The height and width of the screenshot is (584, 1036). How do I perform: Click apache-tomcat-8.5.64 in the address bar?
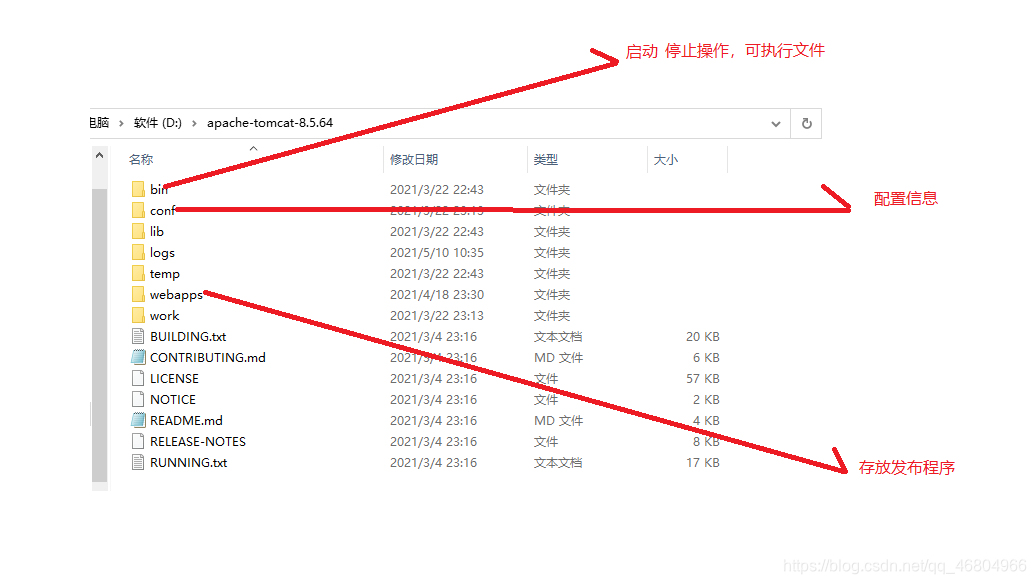pos(270,123)
